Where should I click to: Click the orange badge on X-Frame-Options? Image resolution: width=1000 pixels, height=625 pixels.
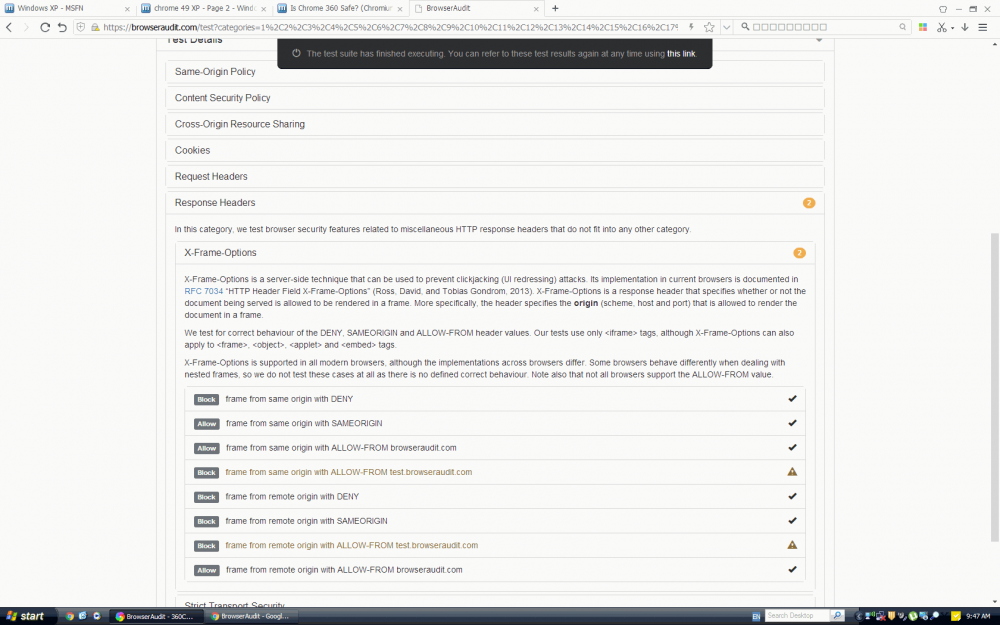799,253
